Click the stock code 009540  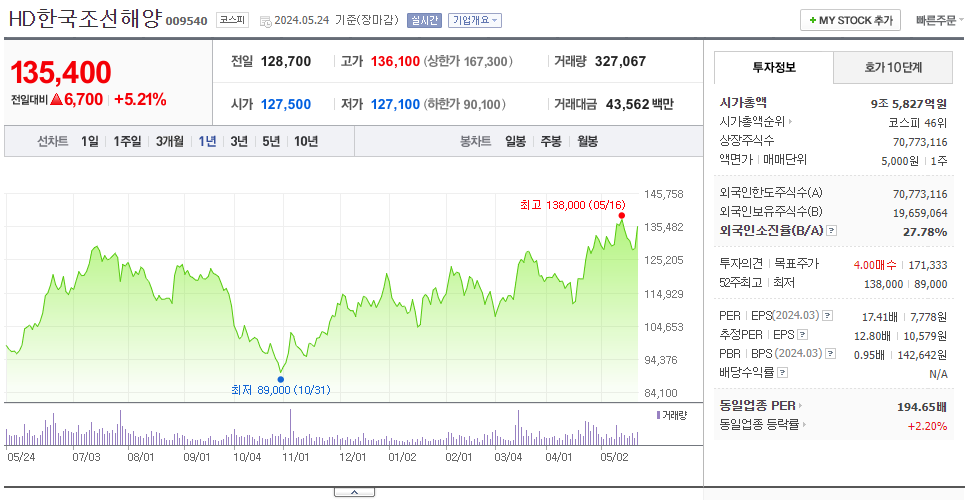point(186,22)
